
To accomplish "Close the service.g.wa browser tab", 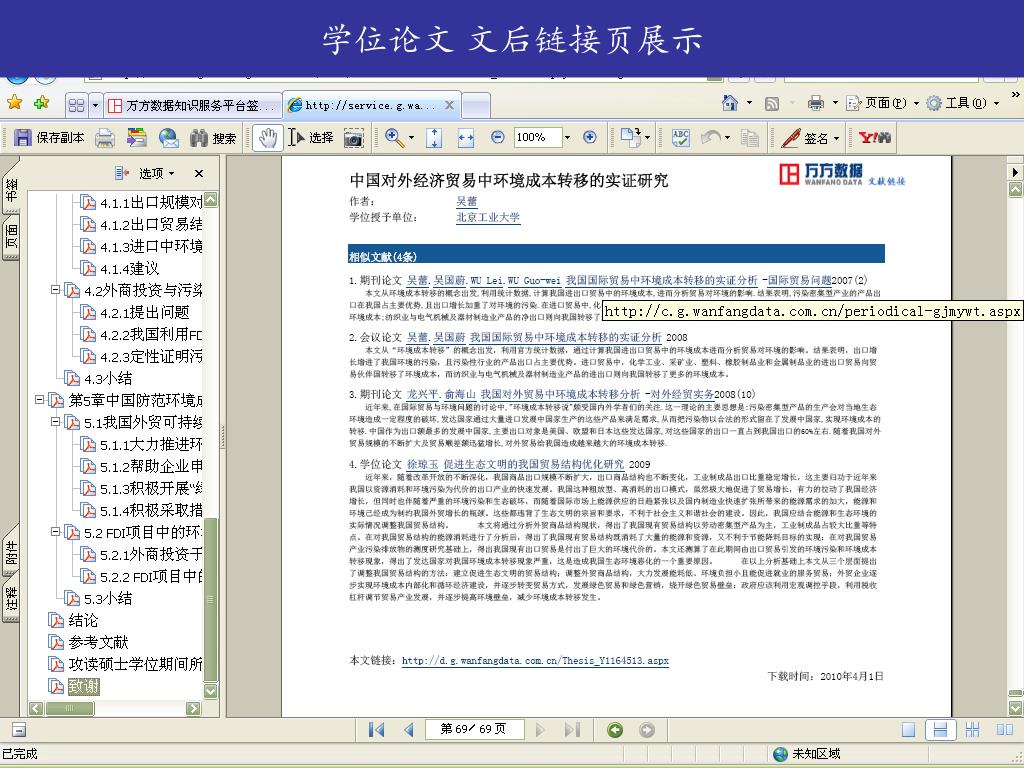I will click(x=449, y=104).
